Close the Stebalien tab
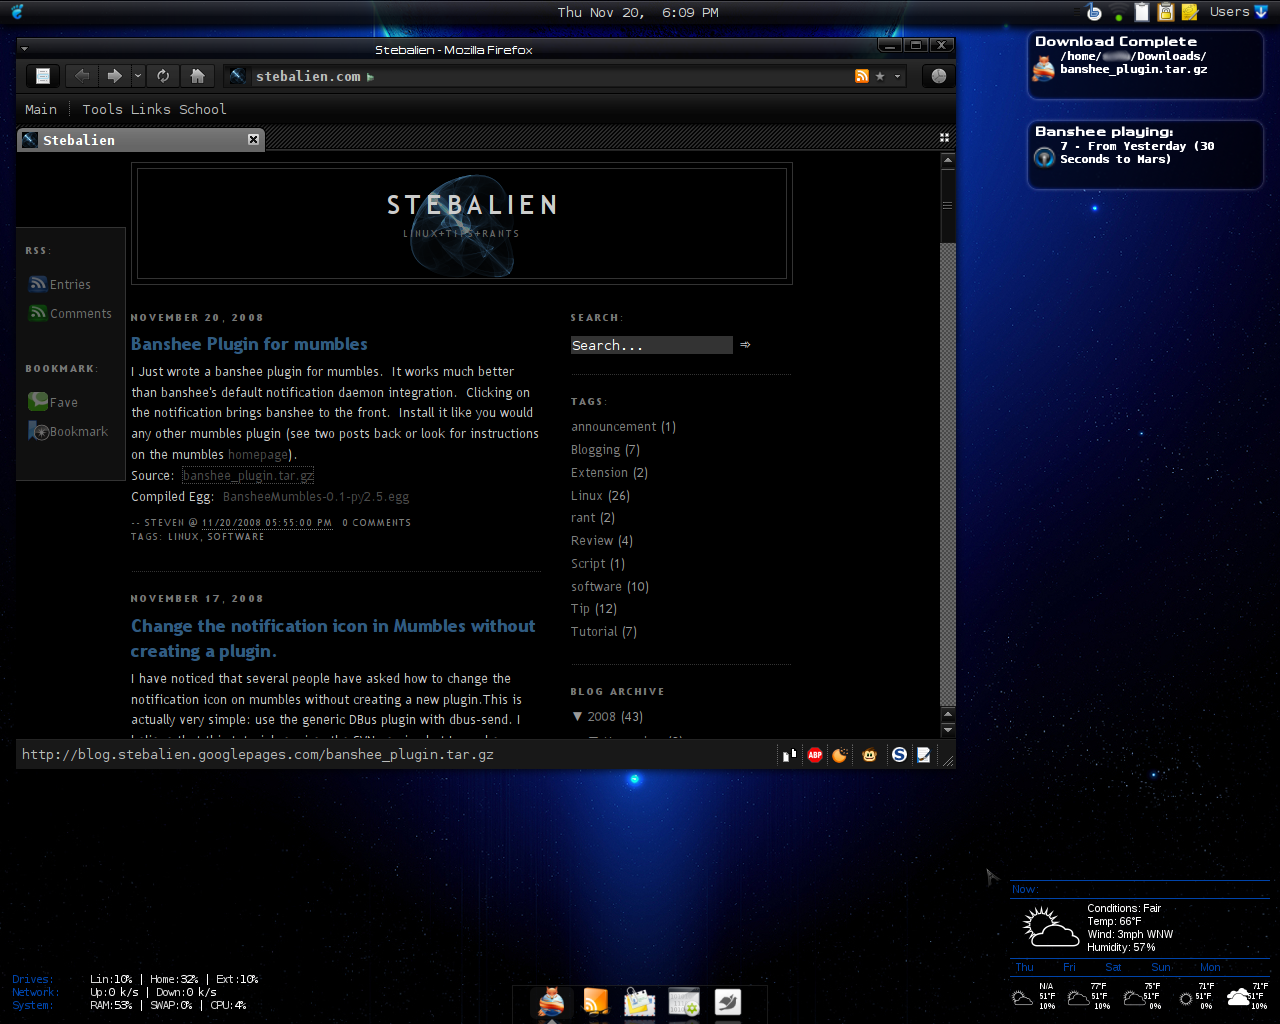 point(253,140)
